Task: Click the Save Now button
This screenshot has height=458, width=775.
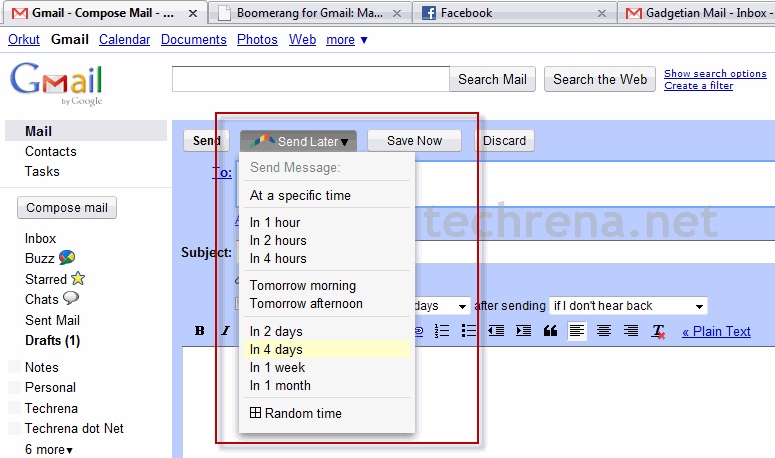Action: [414, 141]
